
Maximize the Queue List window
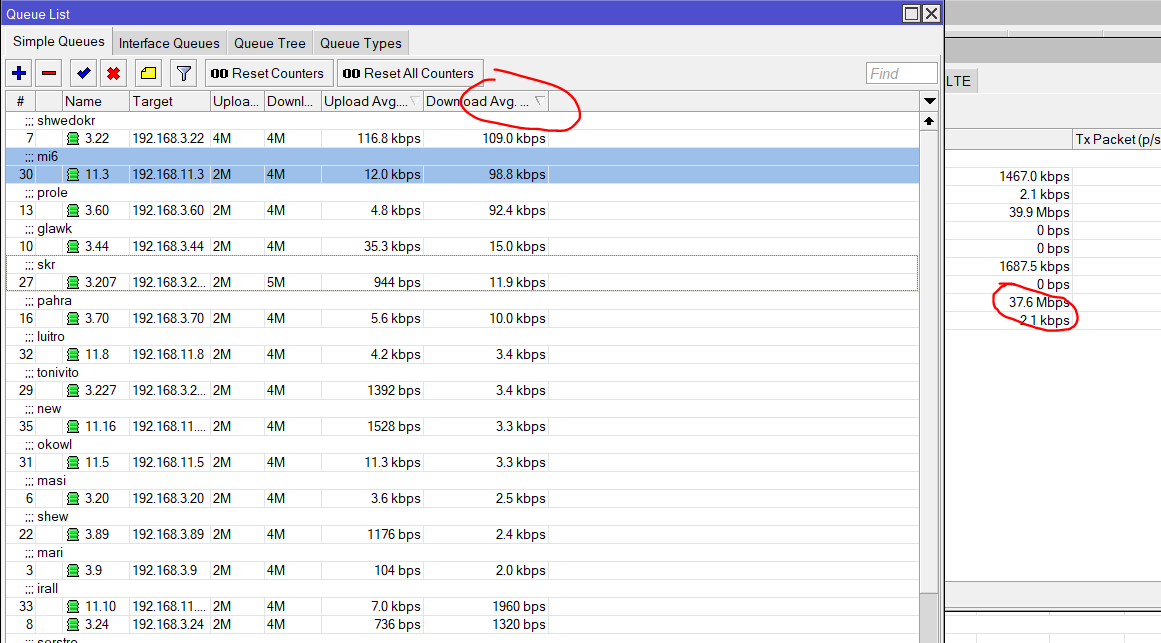pos(911,13)
